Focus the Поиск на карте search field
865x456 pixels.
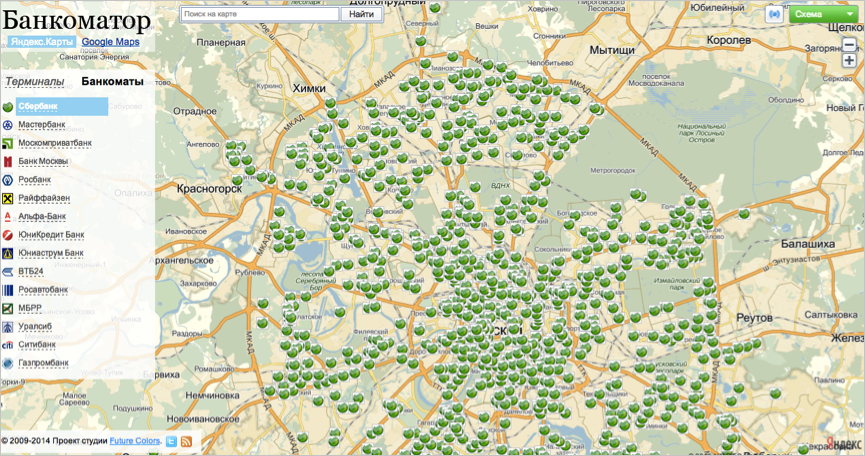click(260, 14)
